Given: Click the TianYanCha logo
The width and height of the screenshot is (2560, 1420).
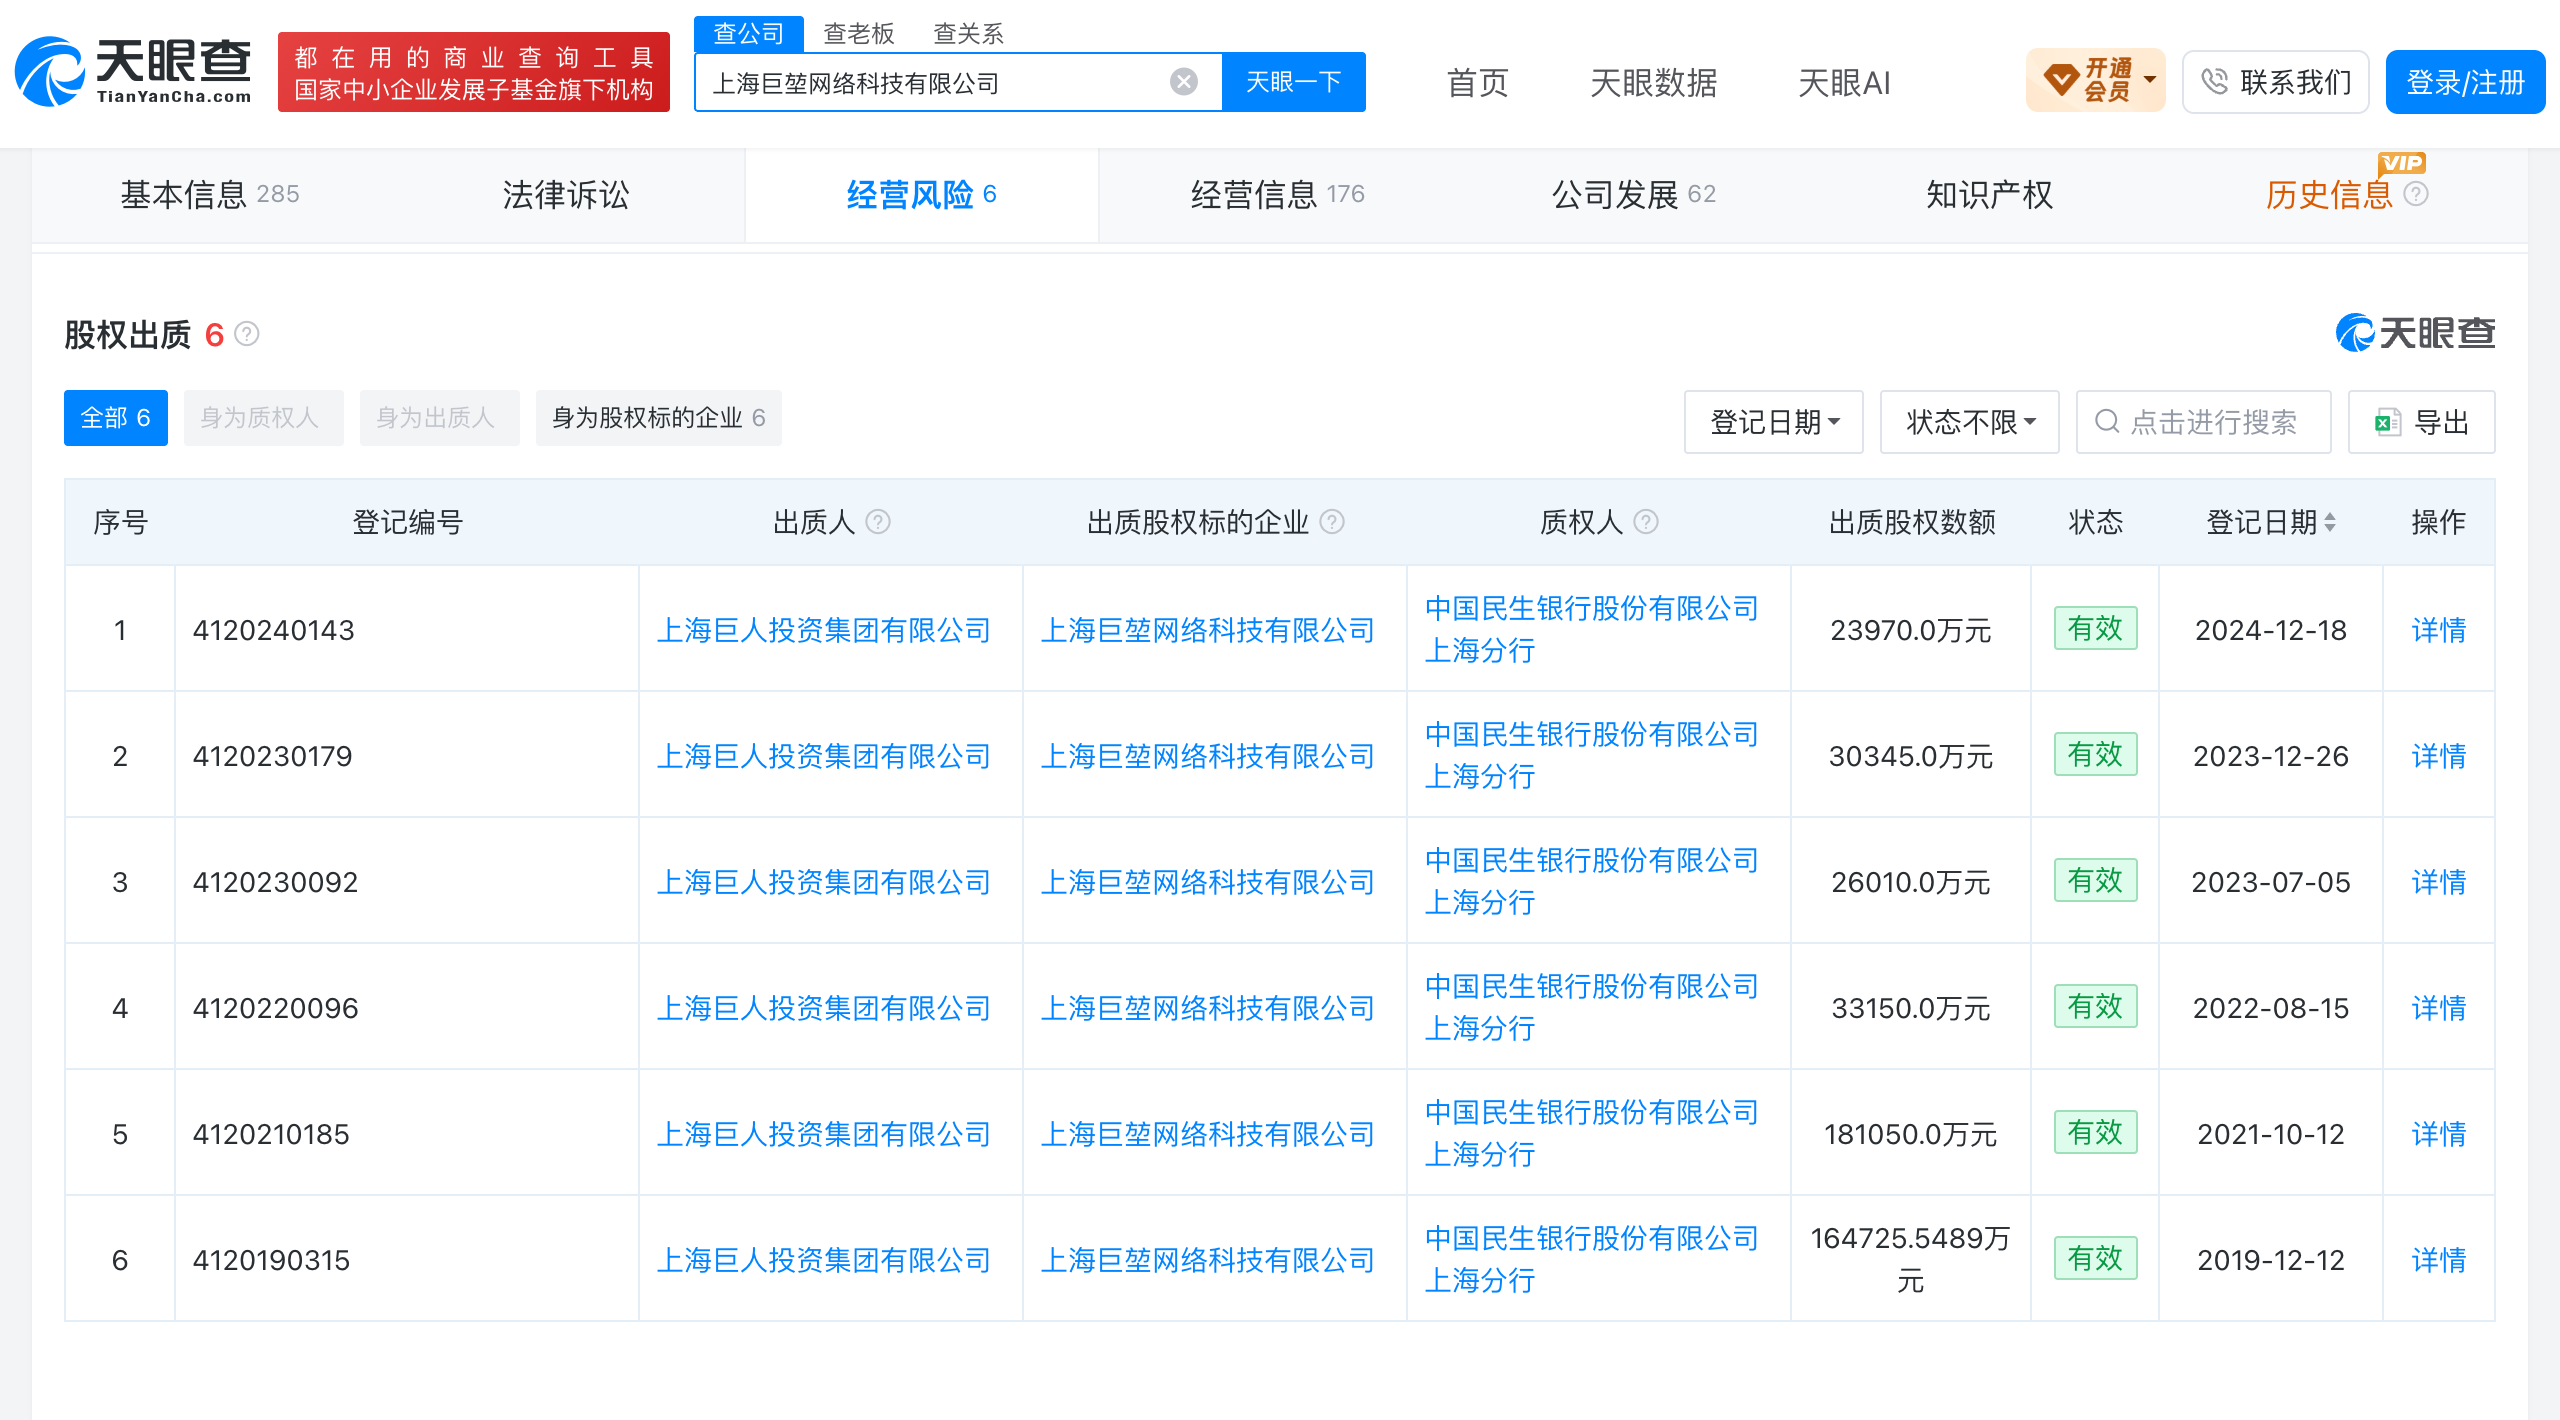Looking at the screenshot, I should [x=133, y=72].
